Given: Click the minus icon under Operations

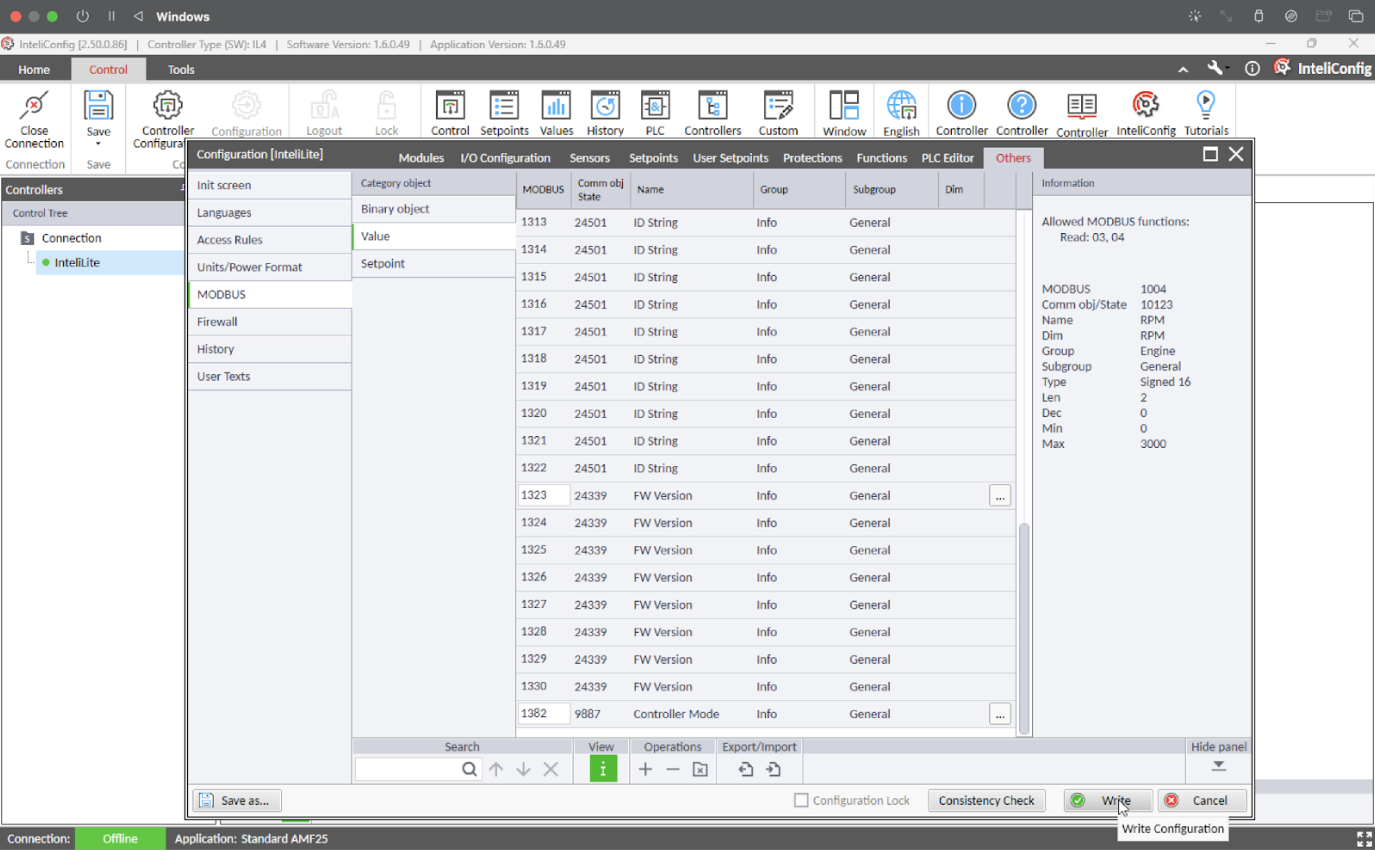Looking at the screenshot, I should tap(673, 769).
